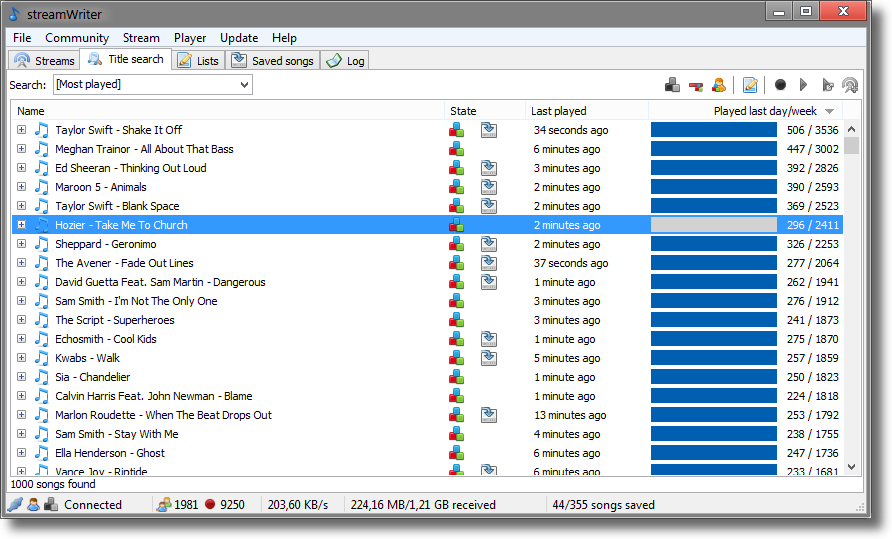Screen dimensions: 892x539
Task: Click the saved state icon for Shake It Off
Action: click(488, 130)
